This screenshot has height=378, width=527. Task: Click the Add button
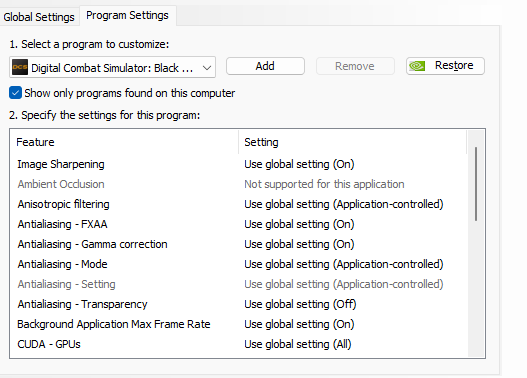[x=265, y=66]
